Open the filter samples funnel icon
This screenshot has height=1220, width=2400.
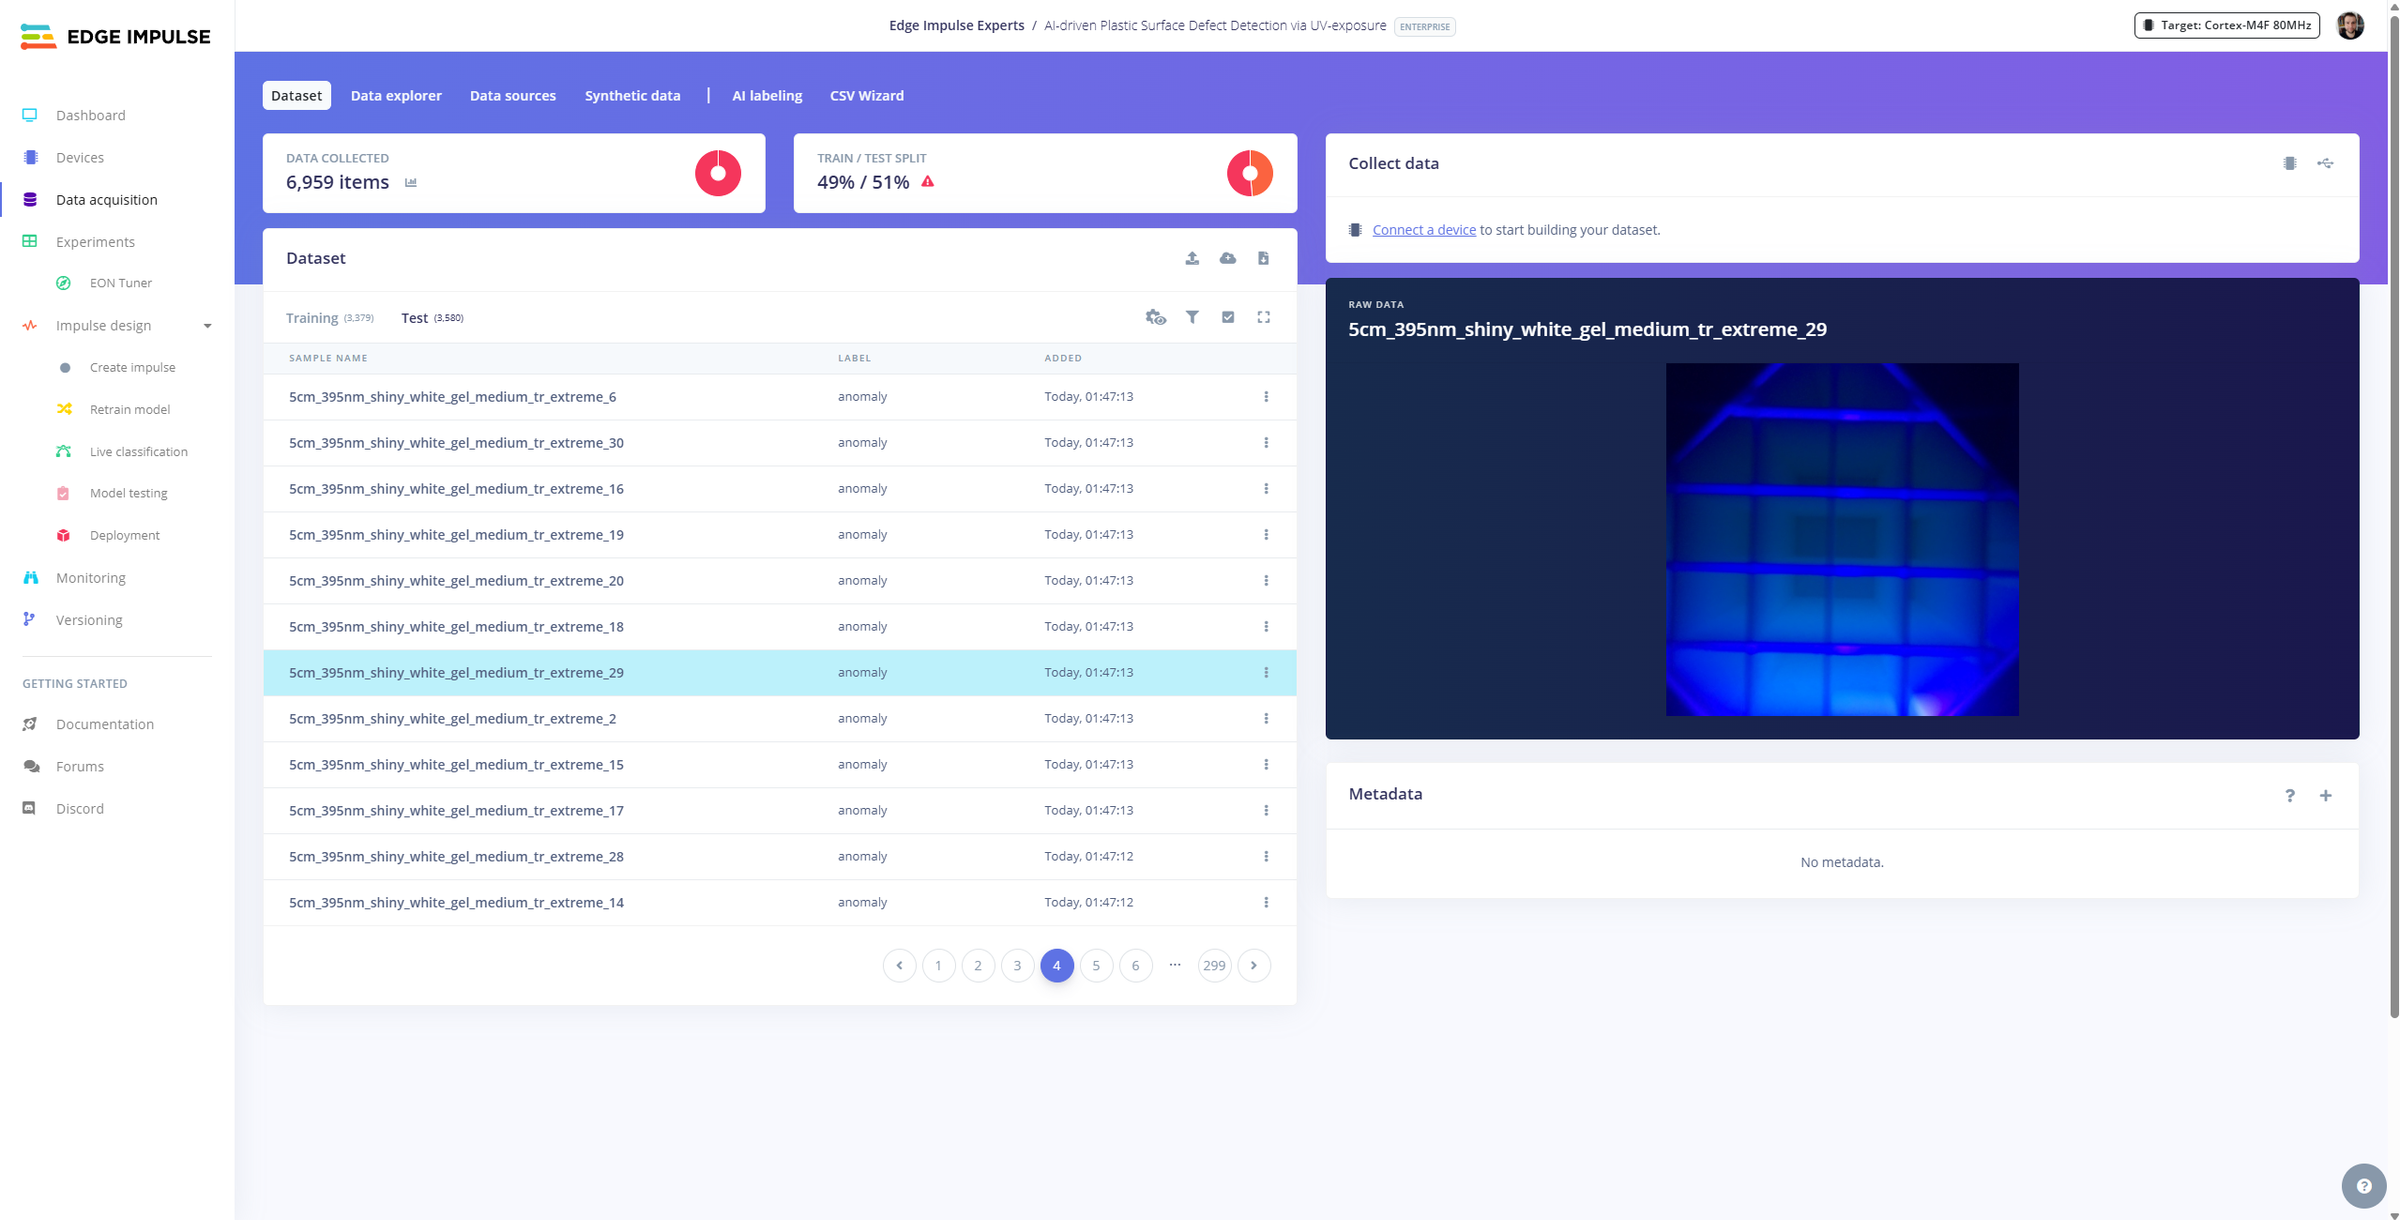(x=1192, y=317)
